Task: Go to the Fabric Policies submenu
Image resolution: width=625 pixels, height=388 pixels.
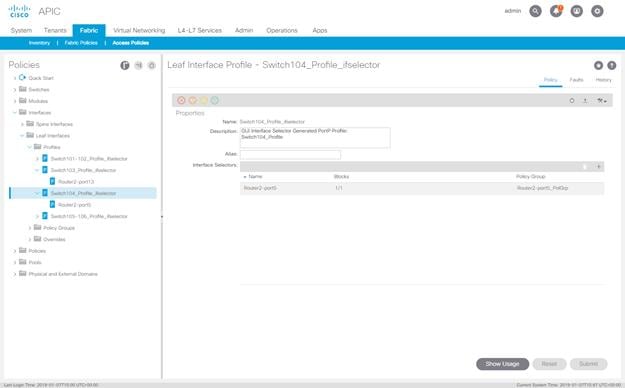Action: coord(81,43)
